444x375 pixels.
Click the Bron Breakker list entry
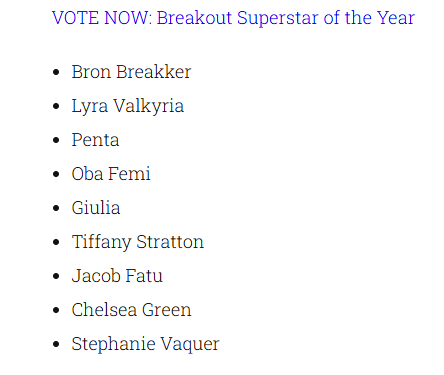pyautogui.click(x=131, y=72)
